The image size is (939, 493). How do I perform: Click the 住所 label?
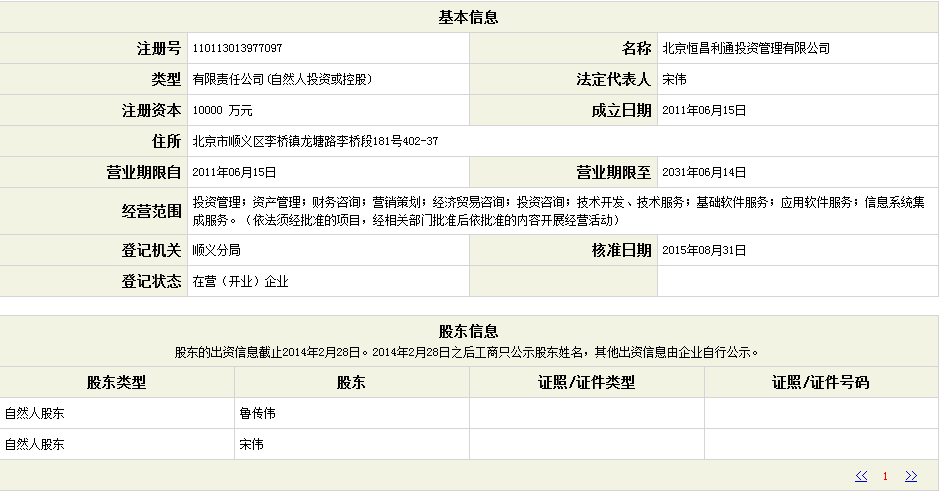166,141
